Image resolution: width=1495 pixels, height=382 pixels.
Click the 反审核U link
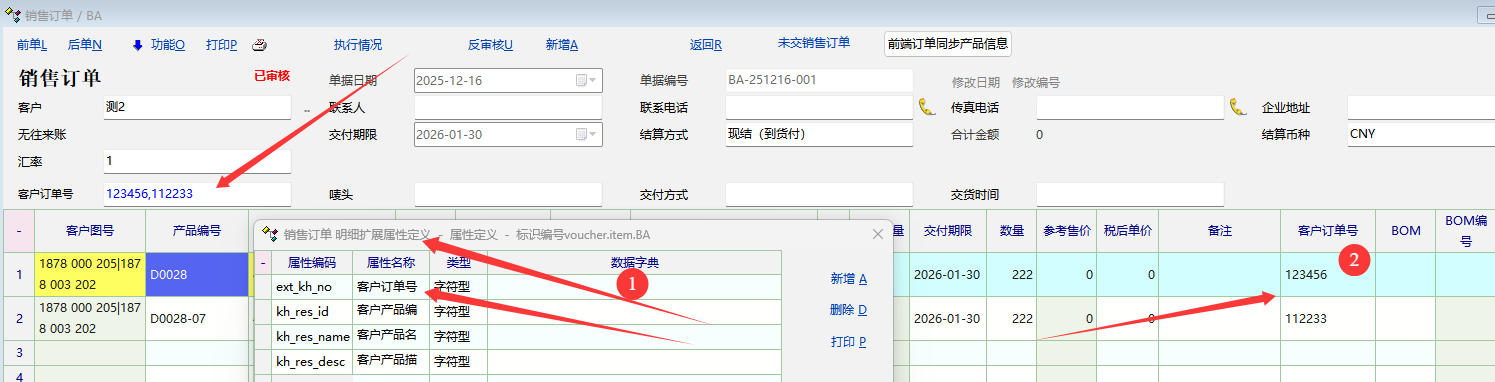point(490,45)
